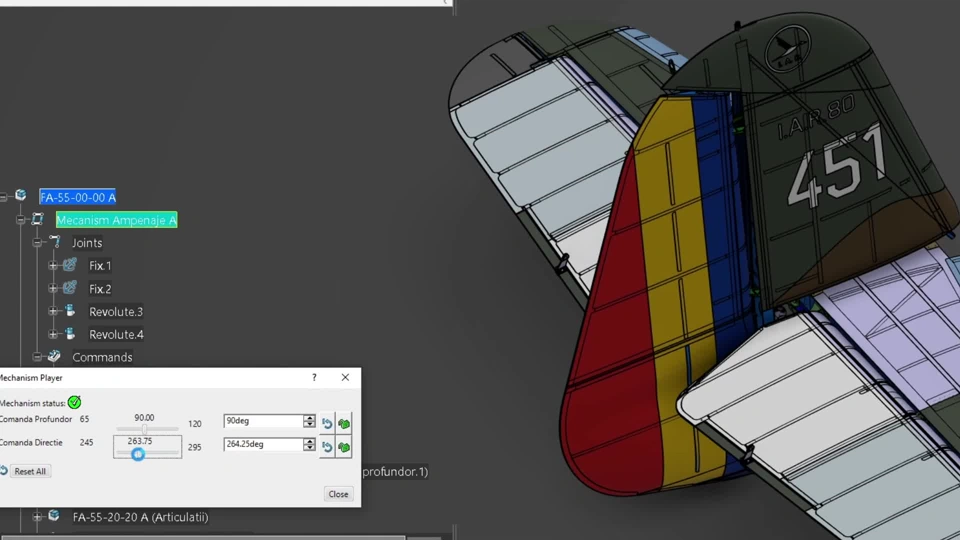Click the Comanda Directie slider handle
960x540 pixels.
click(138, 454)
